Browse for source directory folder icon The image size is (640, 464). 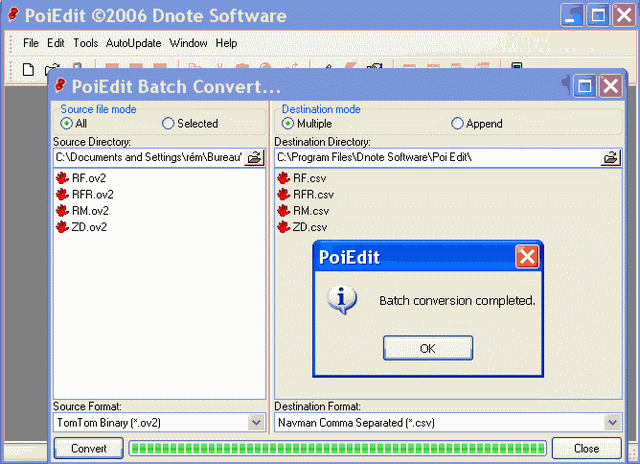coord(255,157)
